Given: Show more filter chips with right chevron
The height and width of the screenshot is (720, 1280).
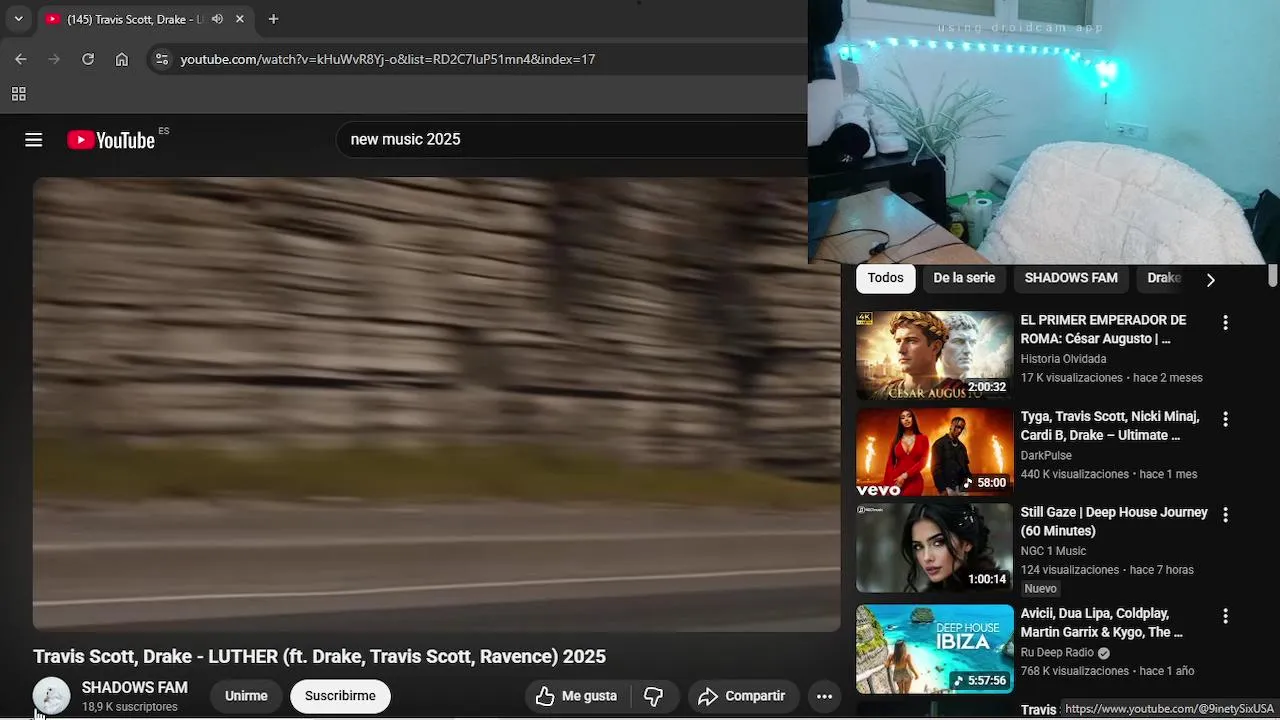Looking at the screenshot, I should [x=1210, y=280].
